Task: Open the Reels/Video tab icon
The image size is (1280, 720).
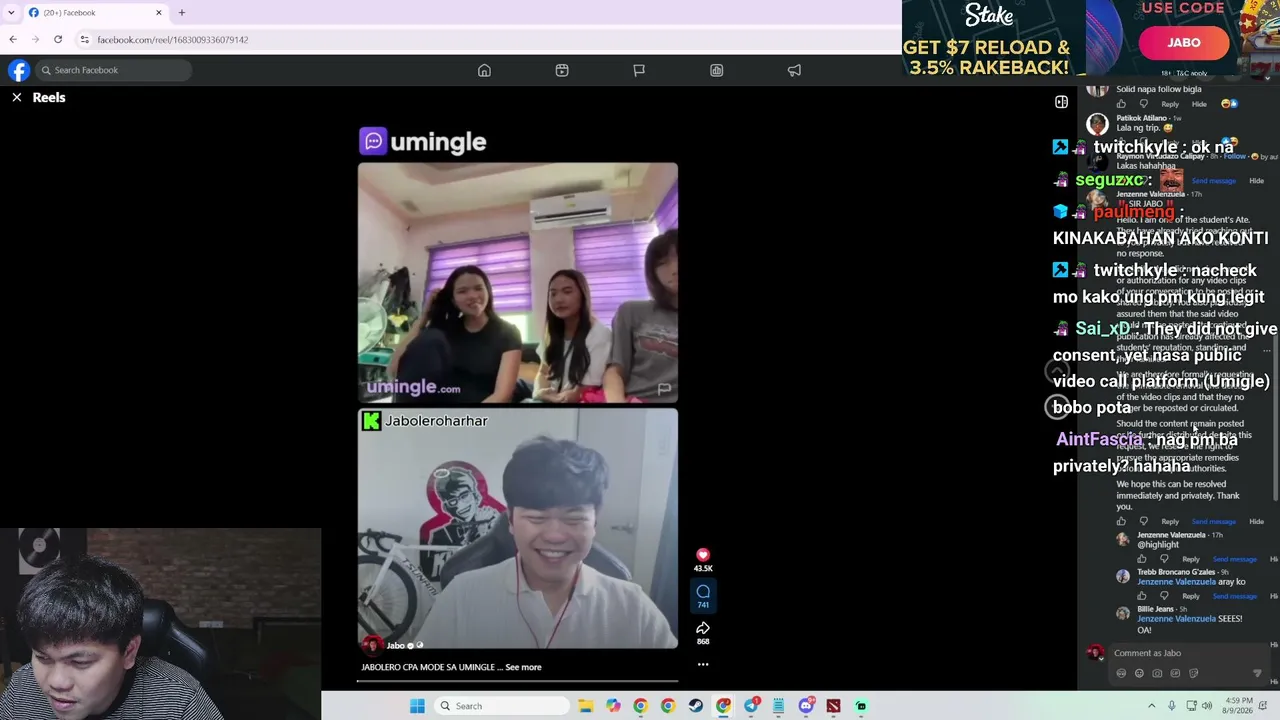Action: 562,70
